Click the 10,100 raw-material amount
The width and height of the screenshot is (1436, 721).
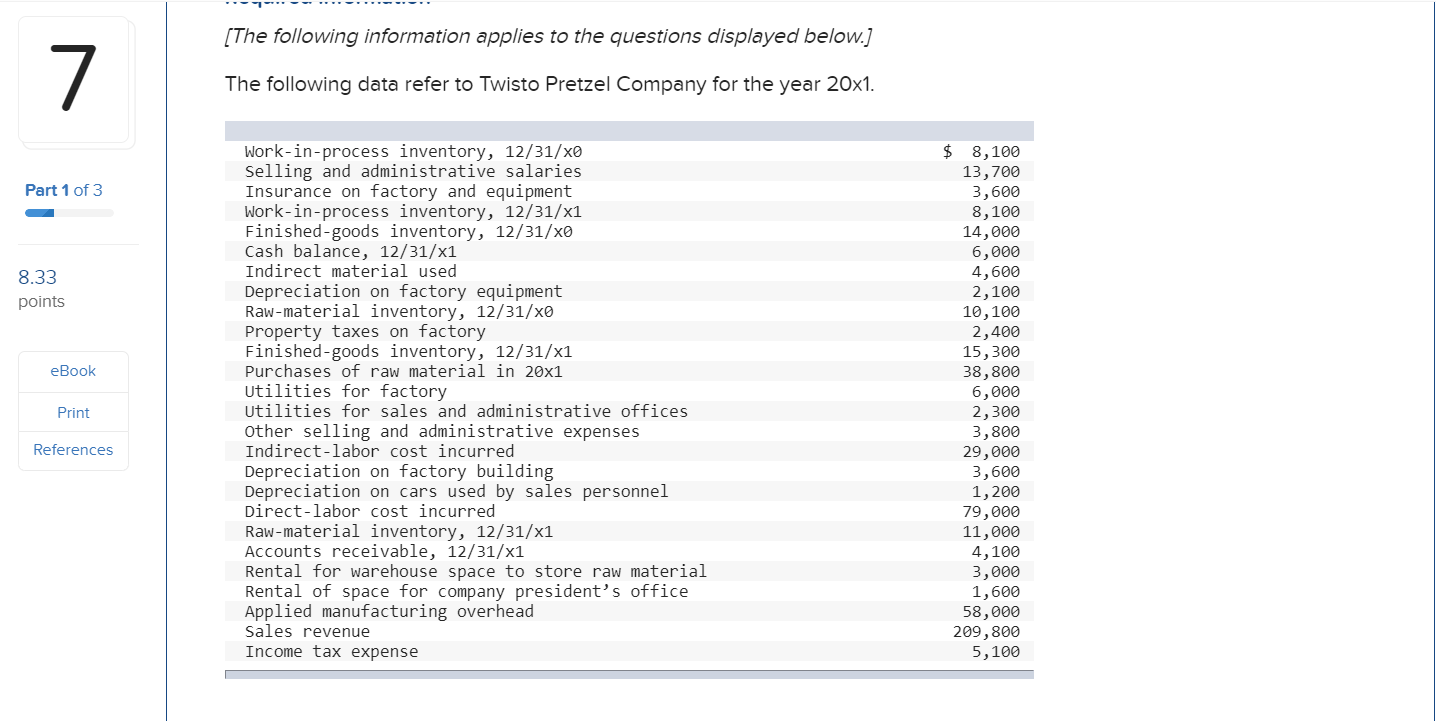coord(991,311)
